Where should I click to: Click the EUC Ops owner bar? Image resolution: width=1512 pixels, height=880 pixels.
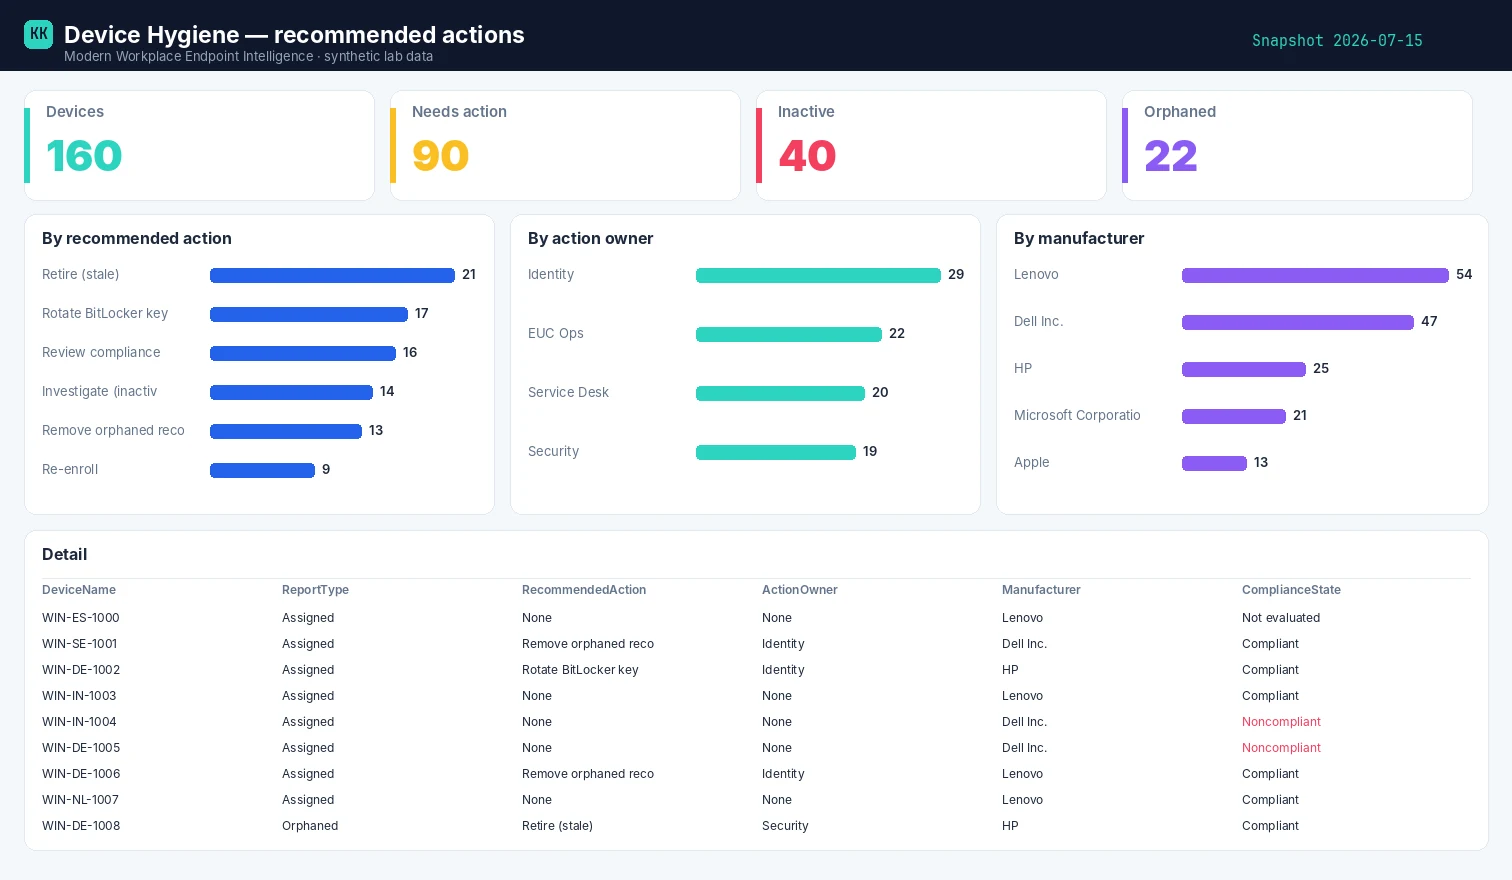(x=789, y=334)
